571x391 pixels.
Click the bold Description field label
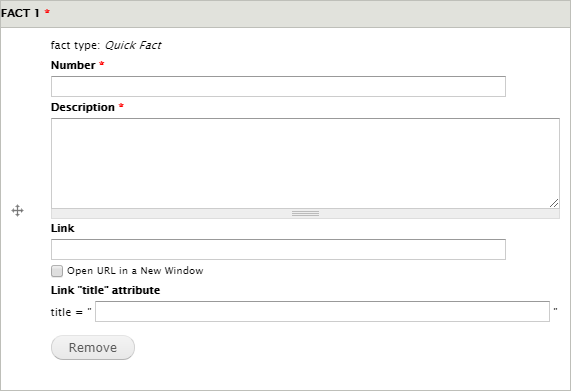point(83,107)
